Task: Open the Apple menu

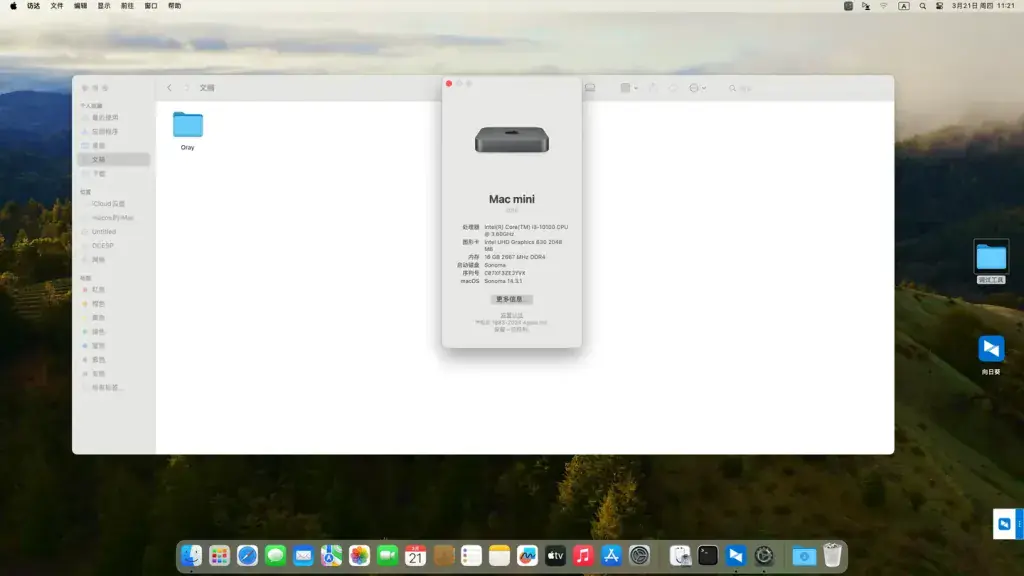Action: tap(13, 6)
